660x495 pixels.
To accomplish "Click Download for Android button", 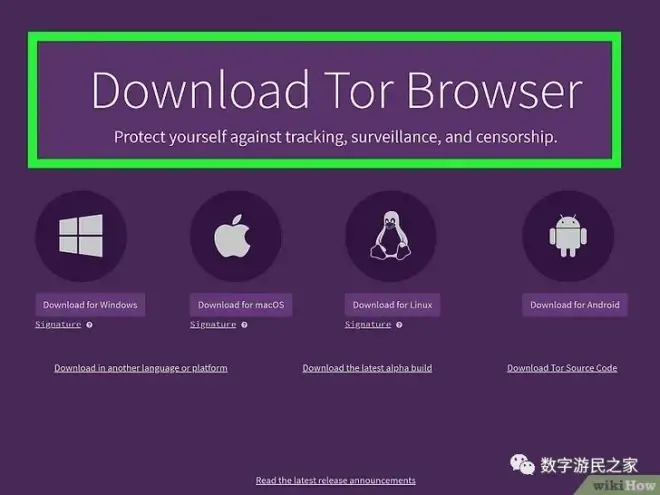I will click(575, 305).
